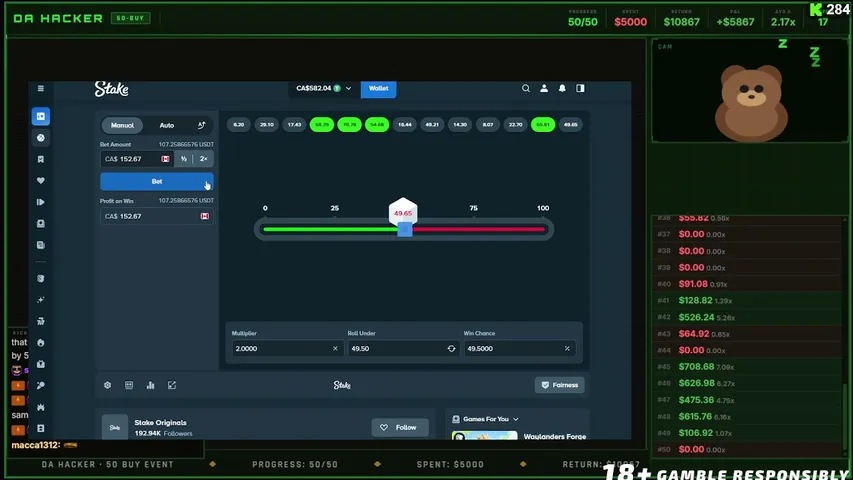Click the 22.70 past result chip
The height and width of the screenshot is (480, 853).
(x=515, y=125)
